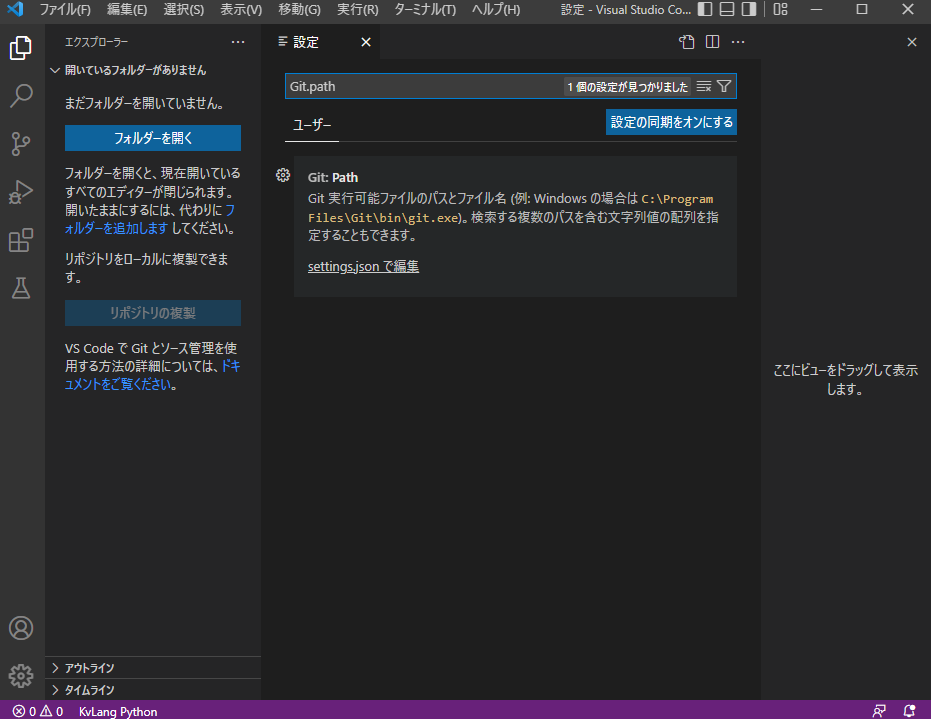Open the Extensions view
The image size is (931, 719).
click(21, 240)
